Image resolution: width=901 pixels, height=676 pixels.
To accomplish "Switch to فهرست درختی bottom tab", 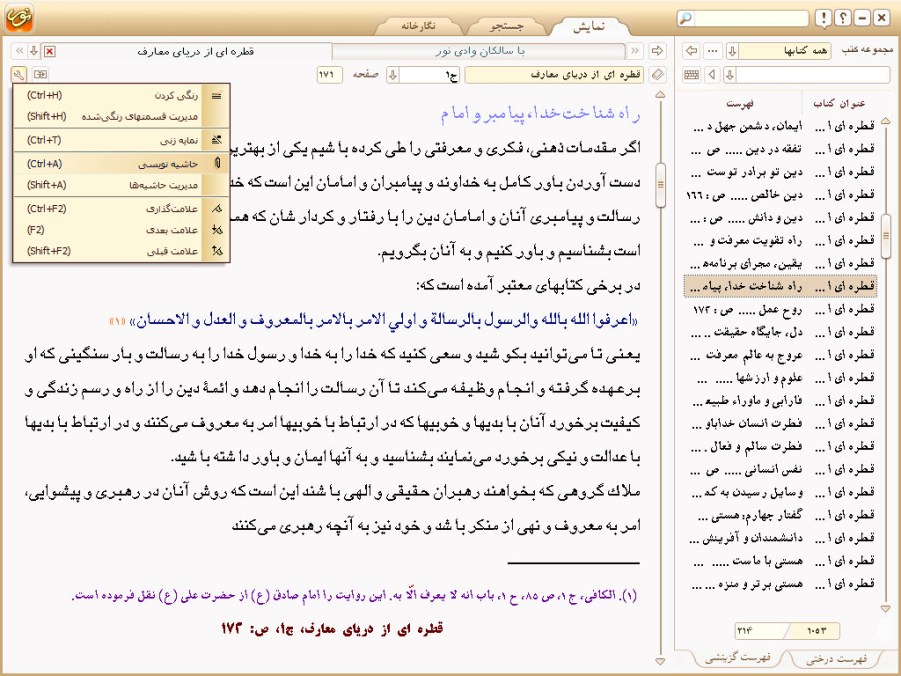I will [836, 659].
